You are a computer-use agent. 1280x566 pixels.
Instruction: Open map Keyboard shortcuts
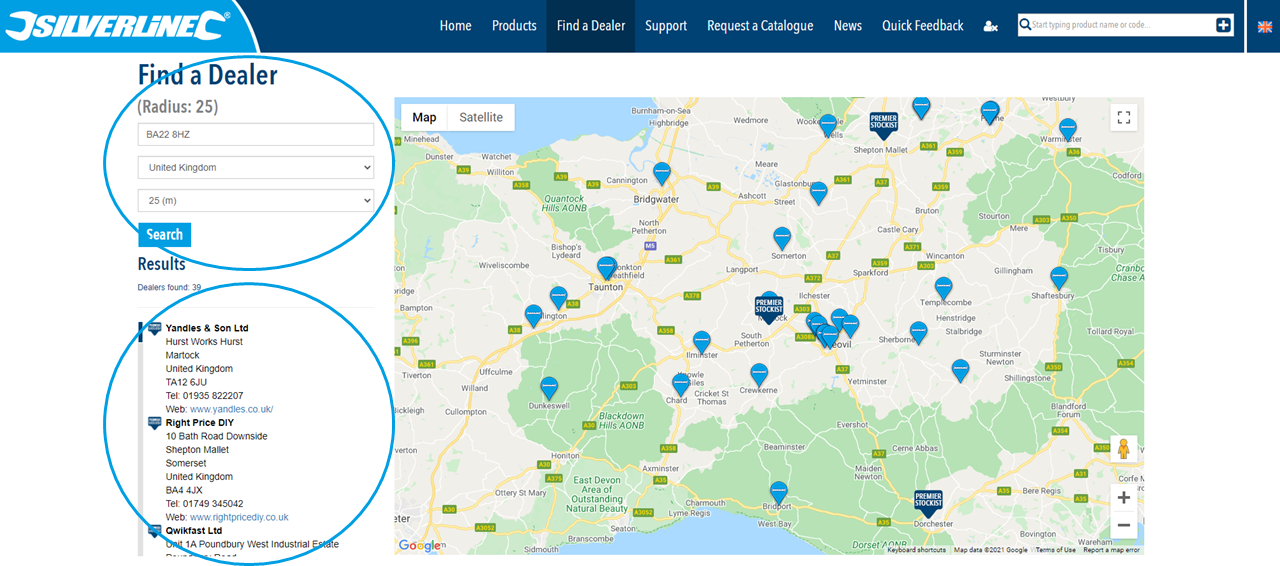(x=917, y=550)
